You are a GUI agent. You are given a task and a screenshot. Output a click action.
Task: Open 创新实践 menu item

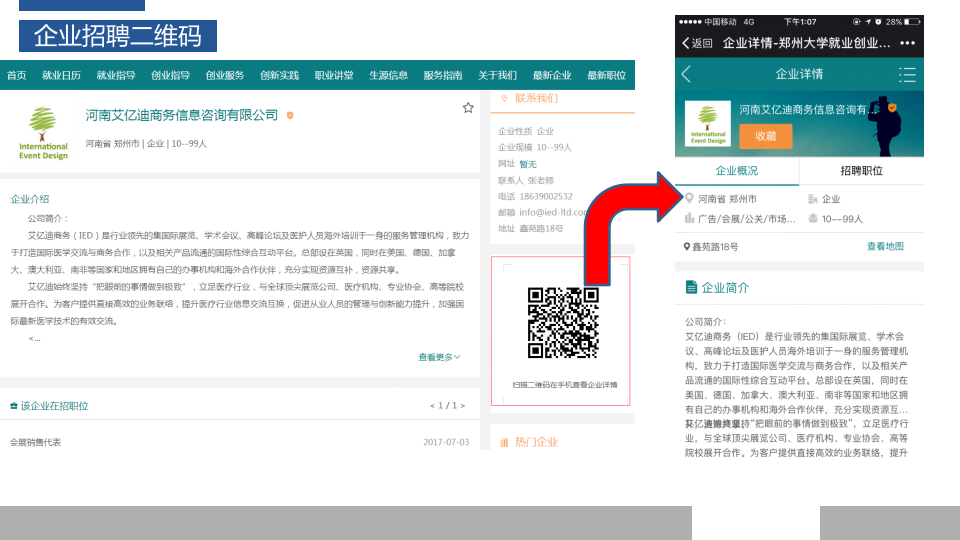279,75
